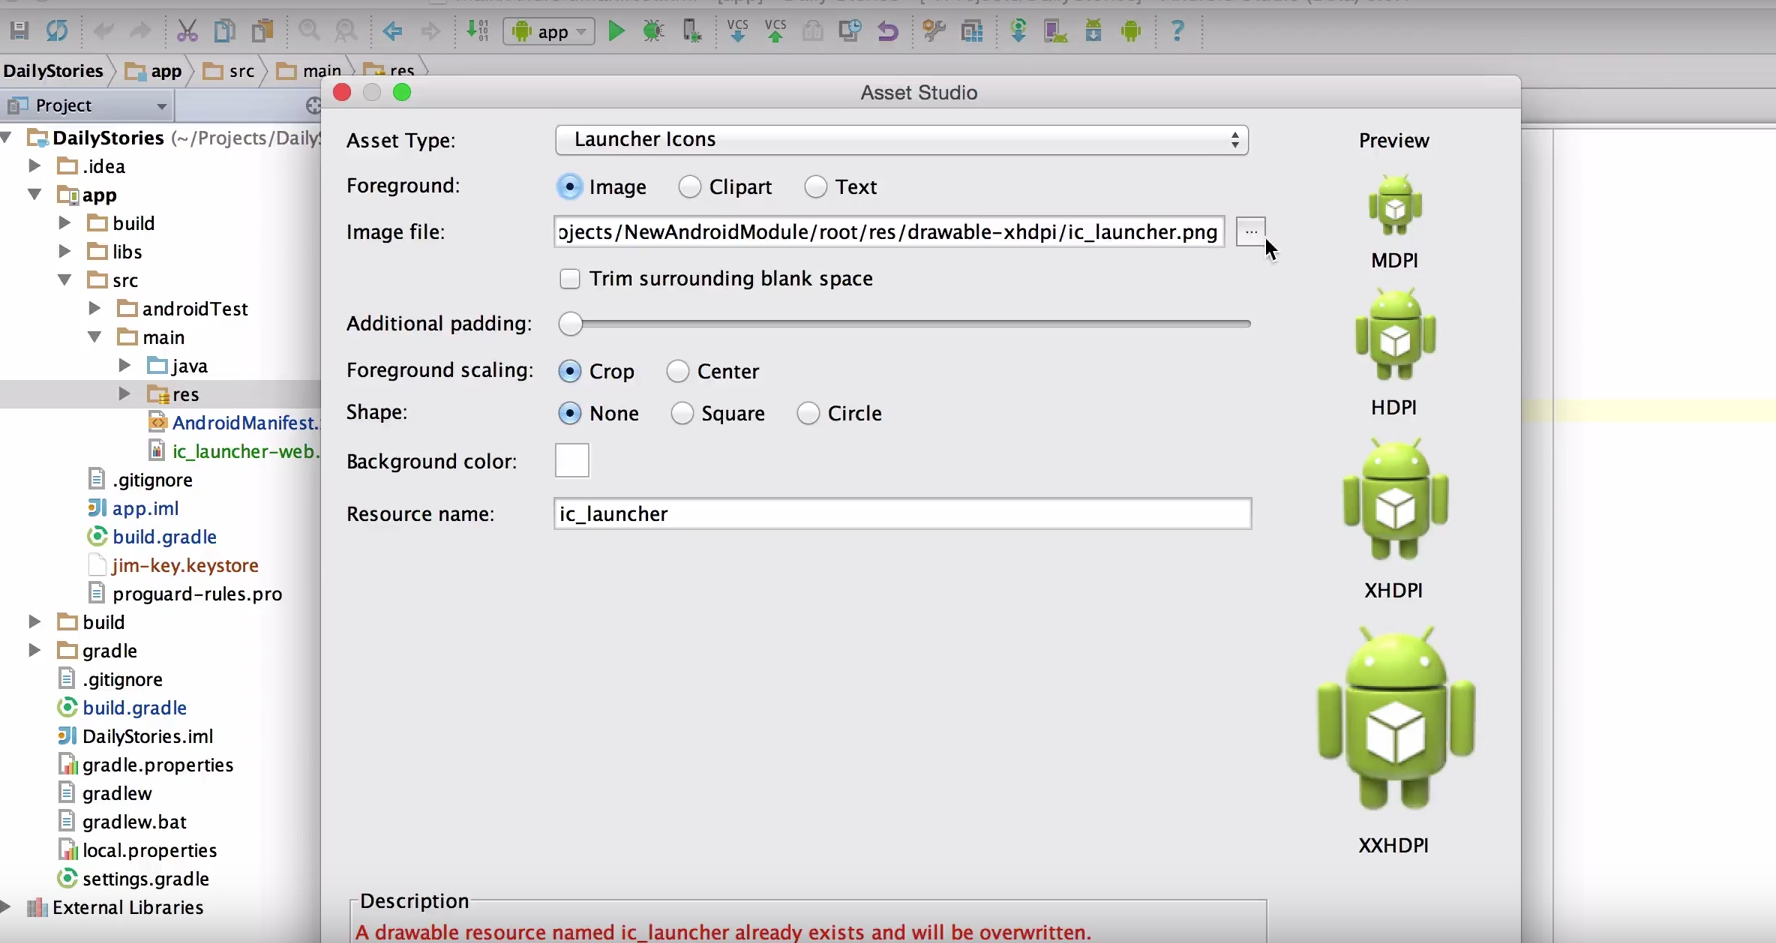Click the Save All toolbar icon
This screenshot has height=943, width=1776.
tap(19, 31)
